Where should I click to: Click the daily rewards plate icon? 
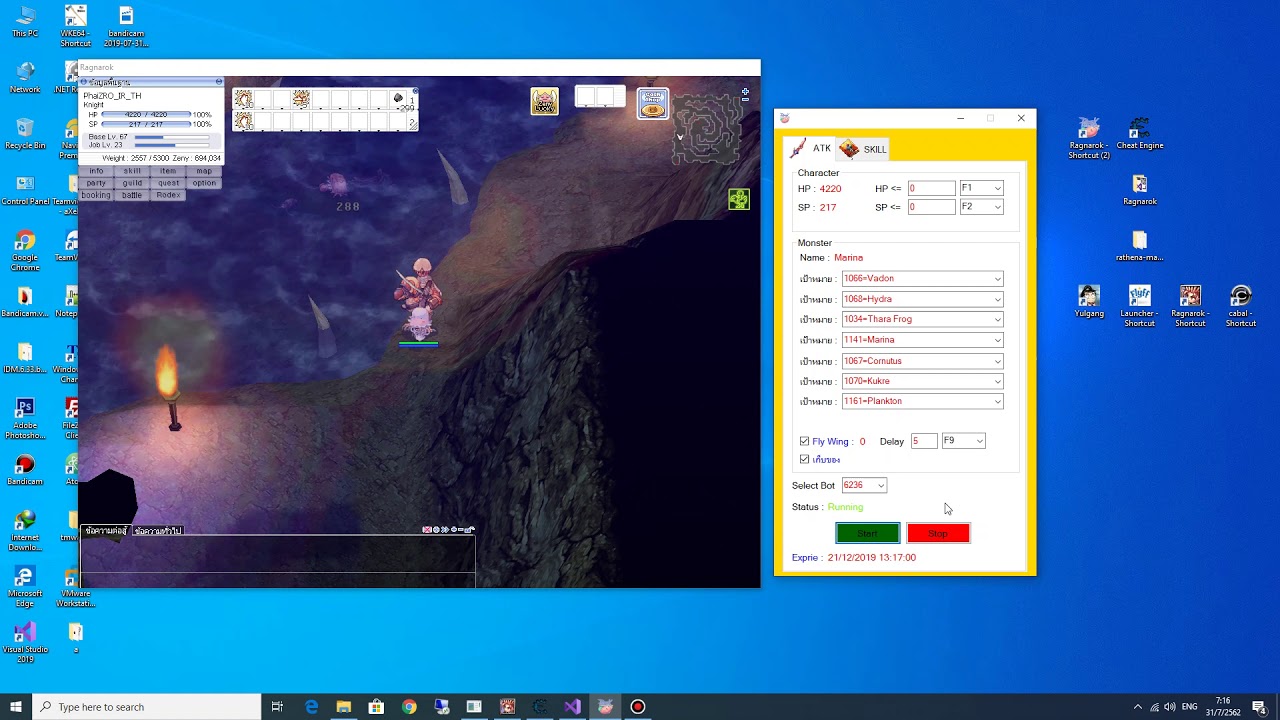pos(653,103)
